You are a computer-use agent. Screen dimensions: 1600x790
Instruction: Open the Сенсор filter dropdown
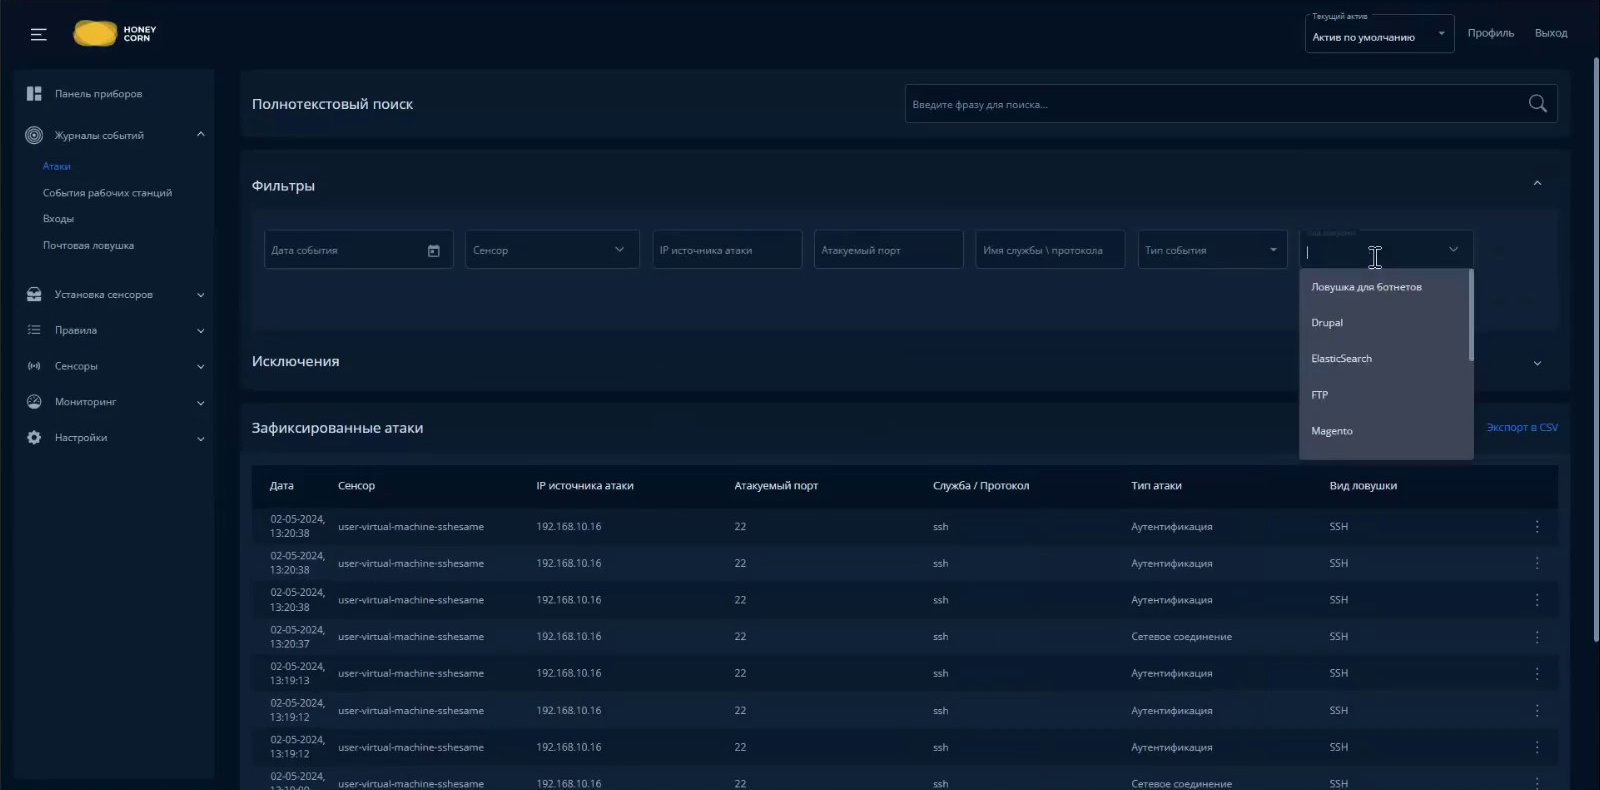pos(552,250)
